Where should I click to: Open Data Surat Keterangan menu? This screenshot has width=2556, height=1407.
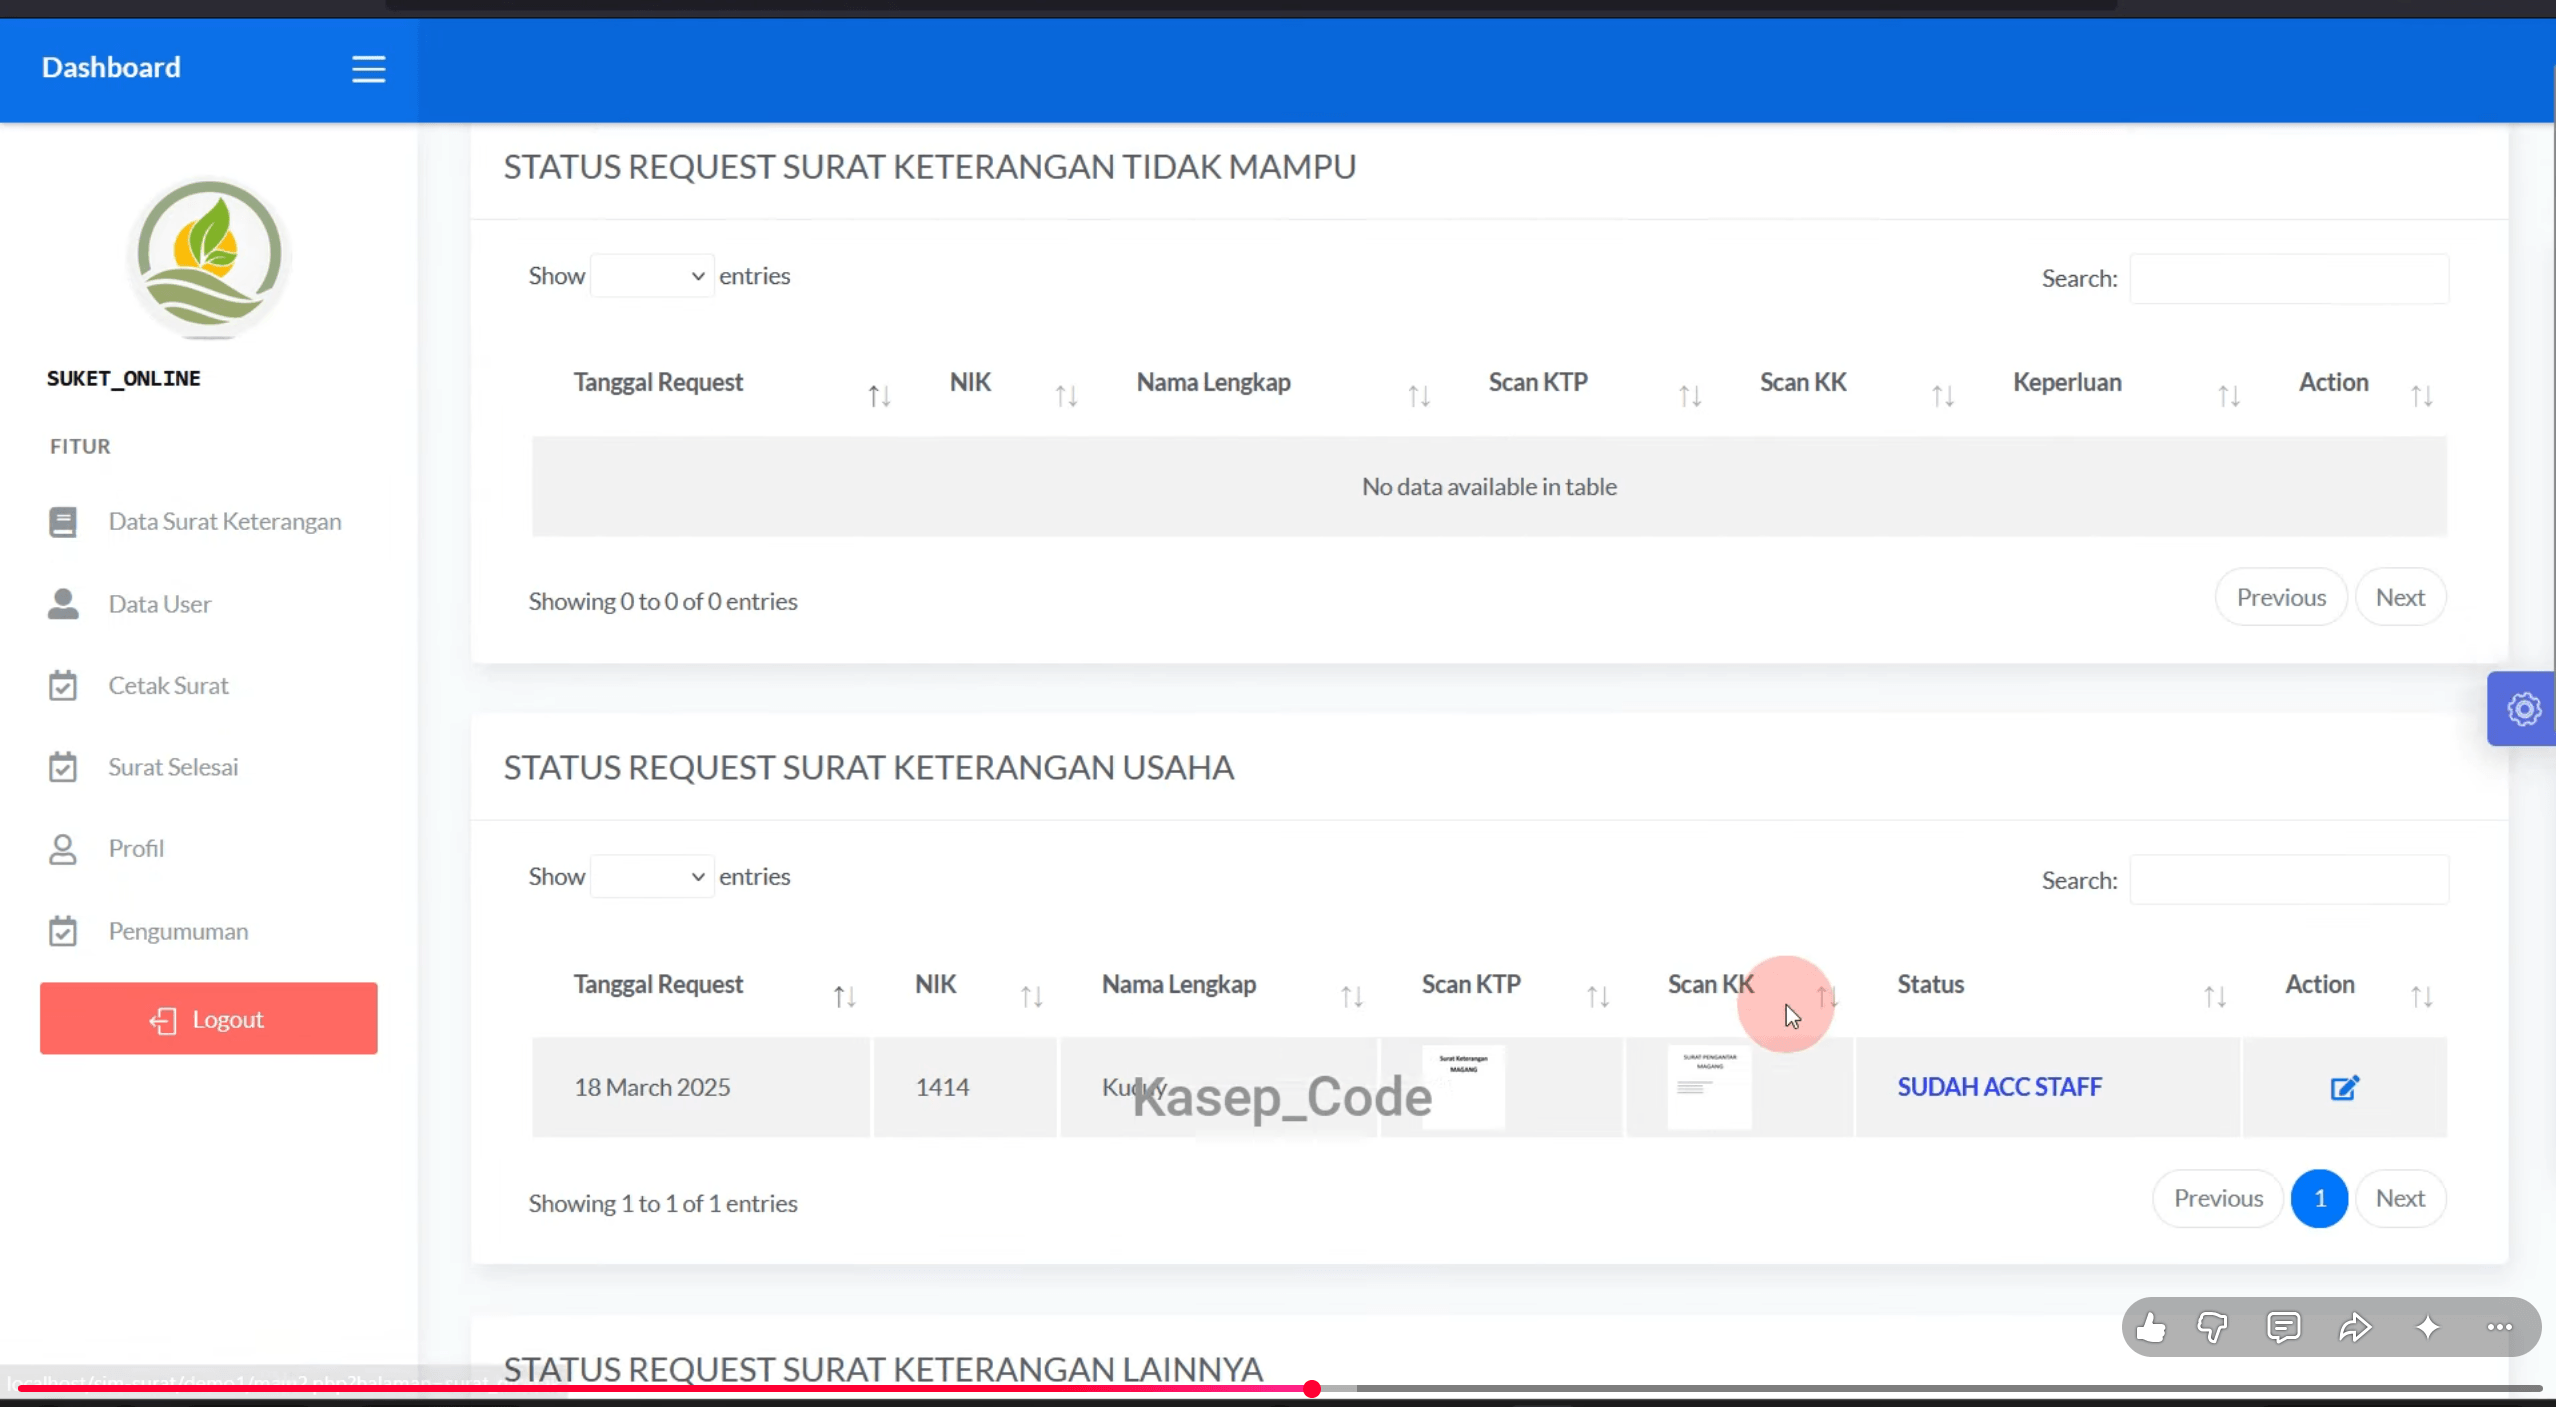(224, 522)
